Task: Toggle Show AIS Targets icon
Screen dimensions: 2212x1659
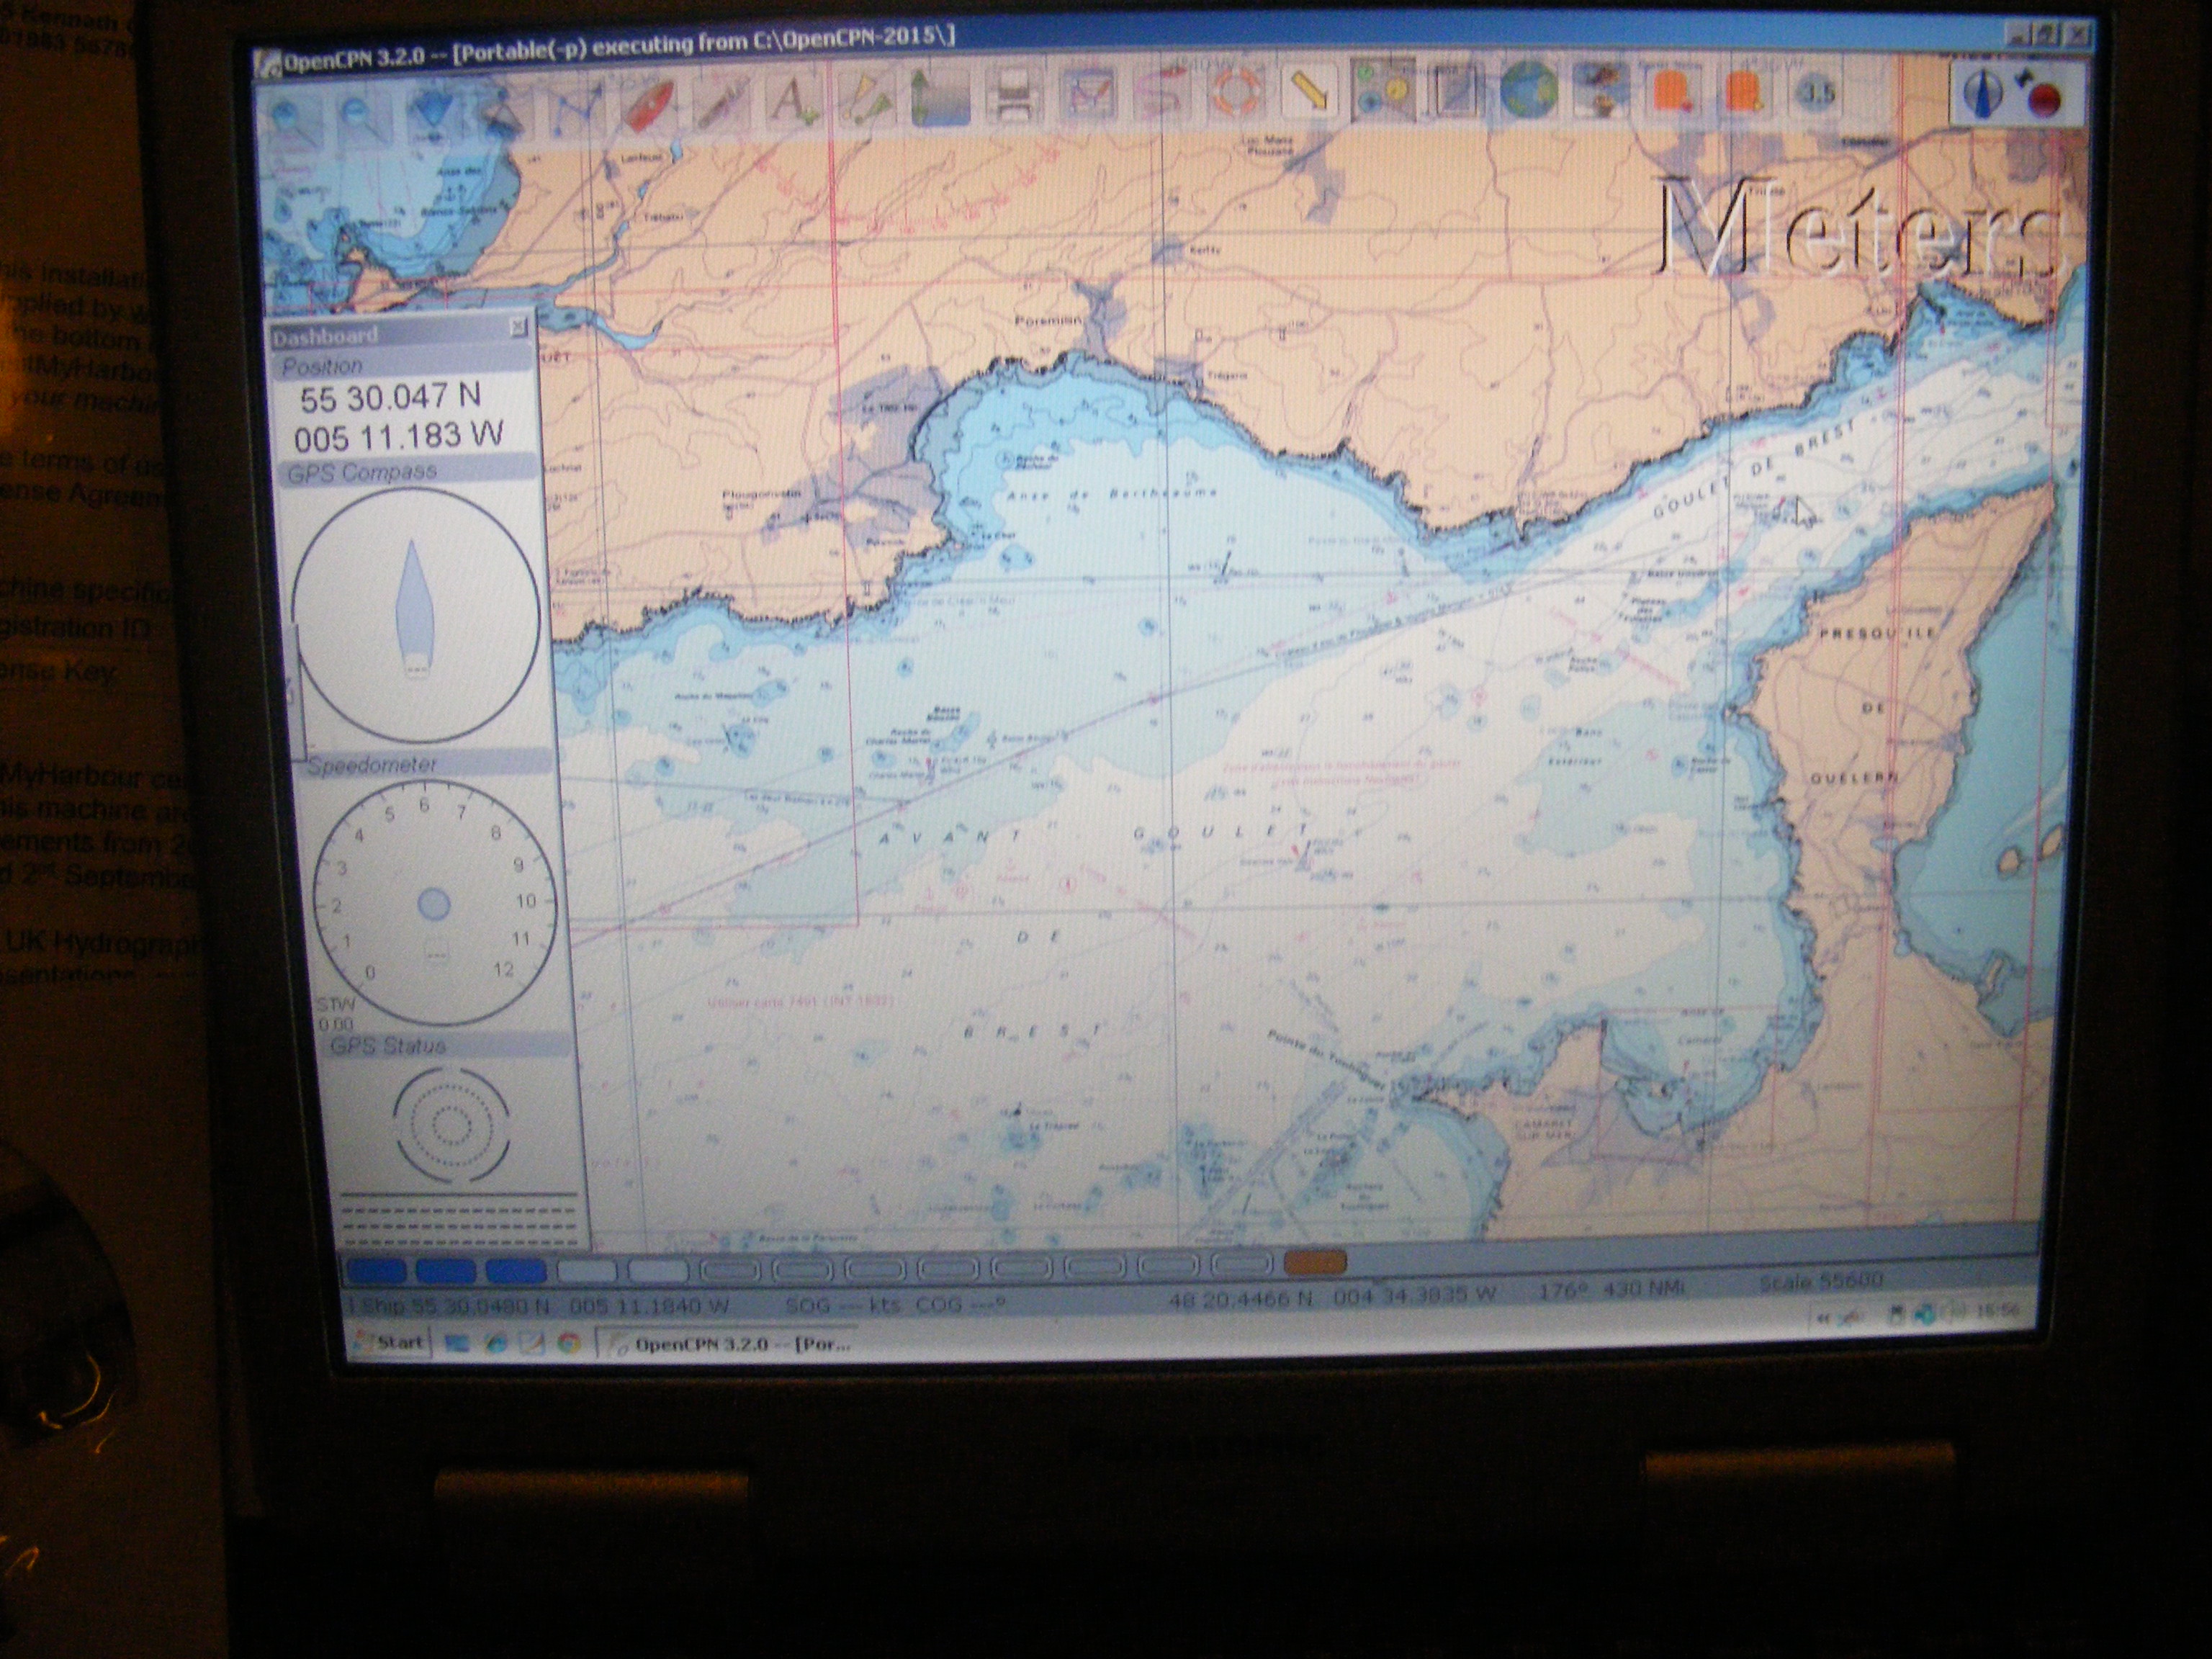Action: tap(866, 100)
